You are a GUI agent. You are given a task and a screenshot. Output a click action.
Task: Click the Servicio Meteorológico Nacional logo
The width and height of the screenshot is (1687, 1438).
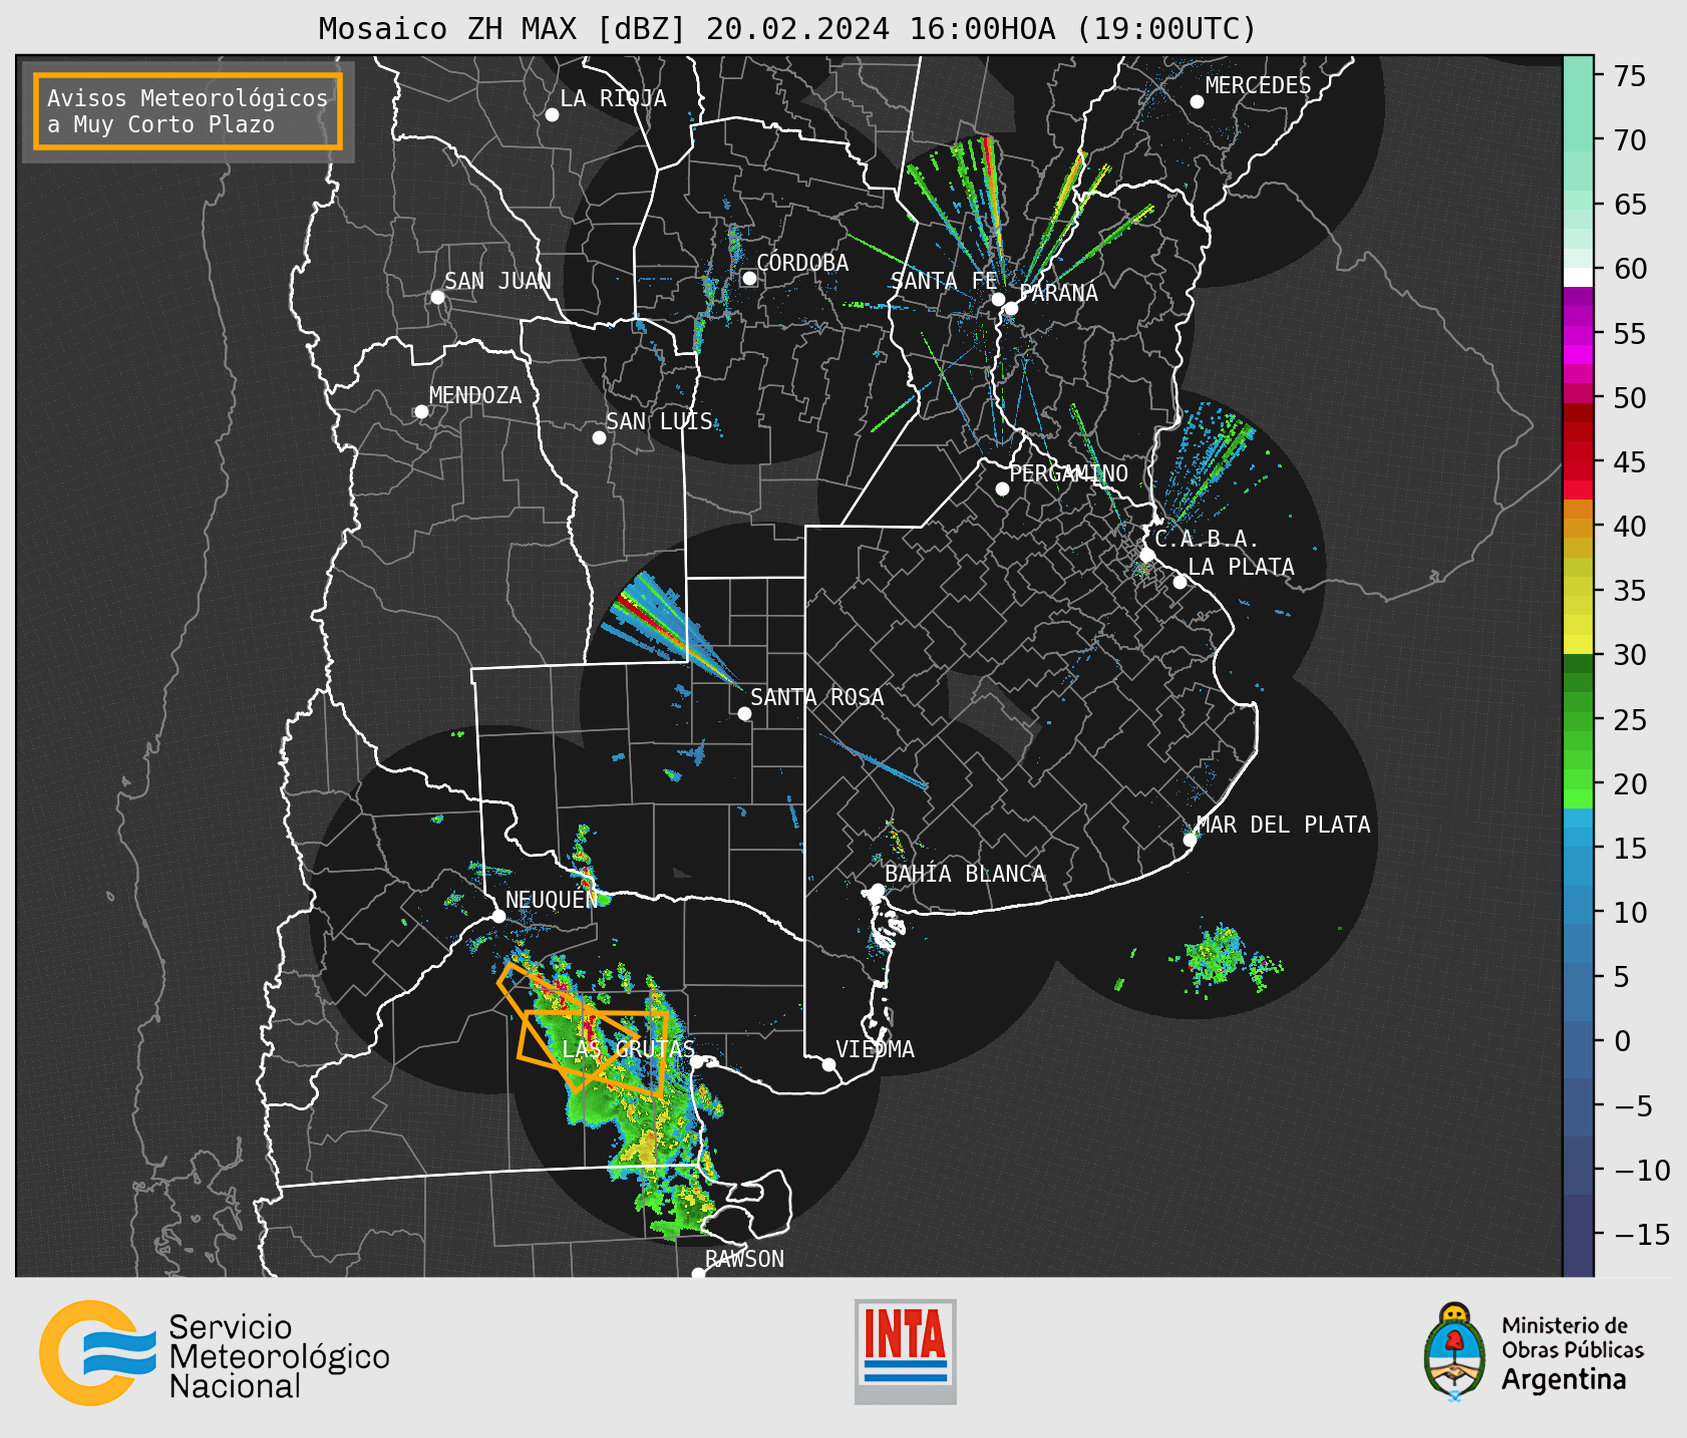(x=214, y=1353)
